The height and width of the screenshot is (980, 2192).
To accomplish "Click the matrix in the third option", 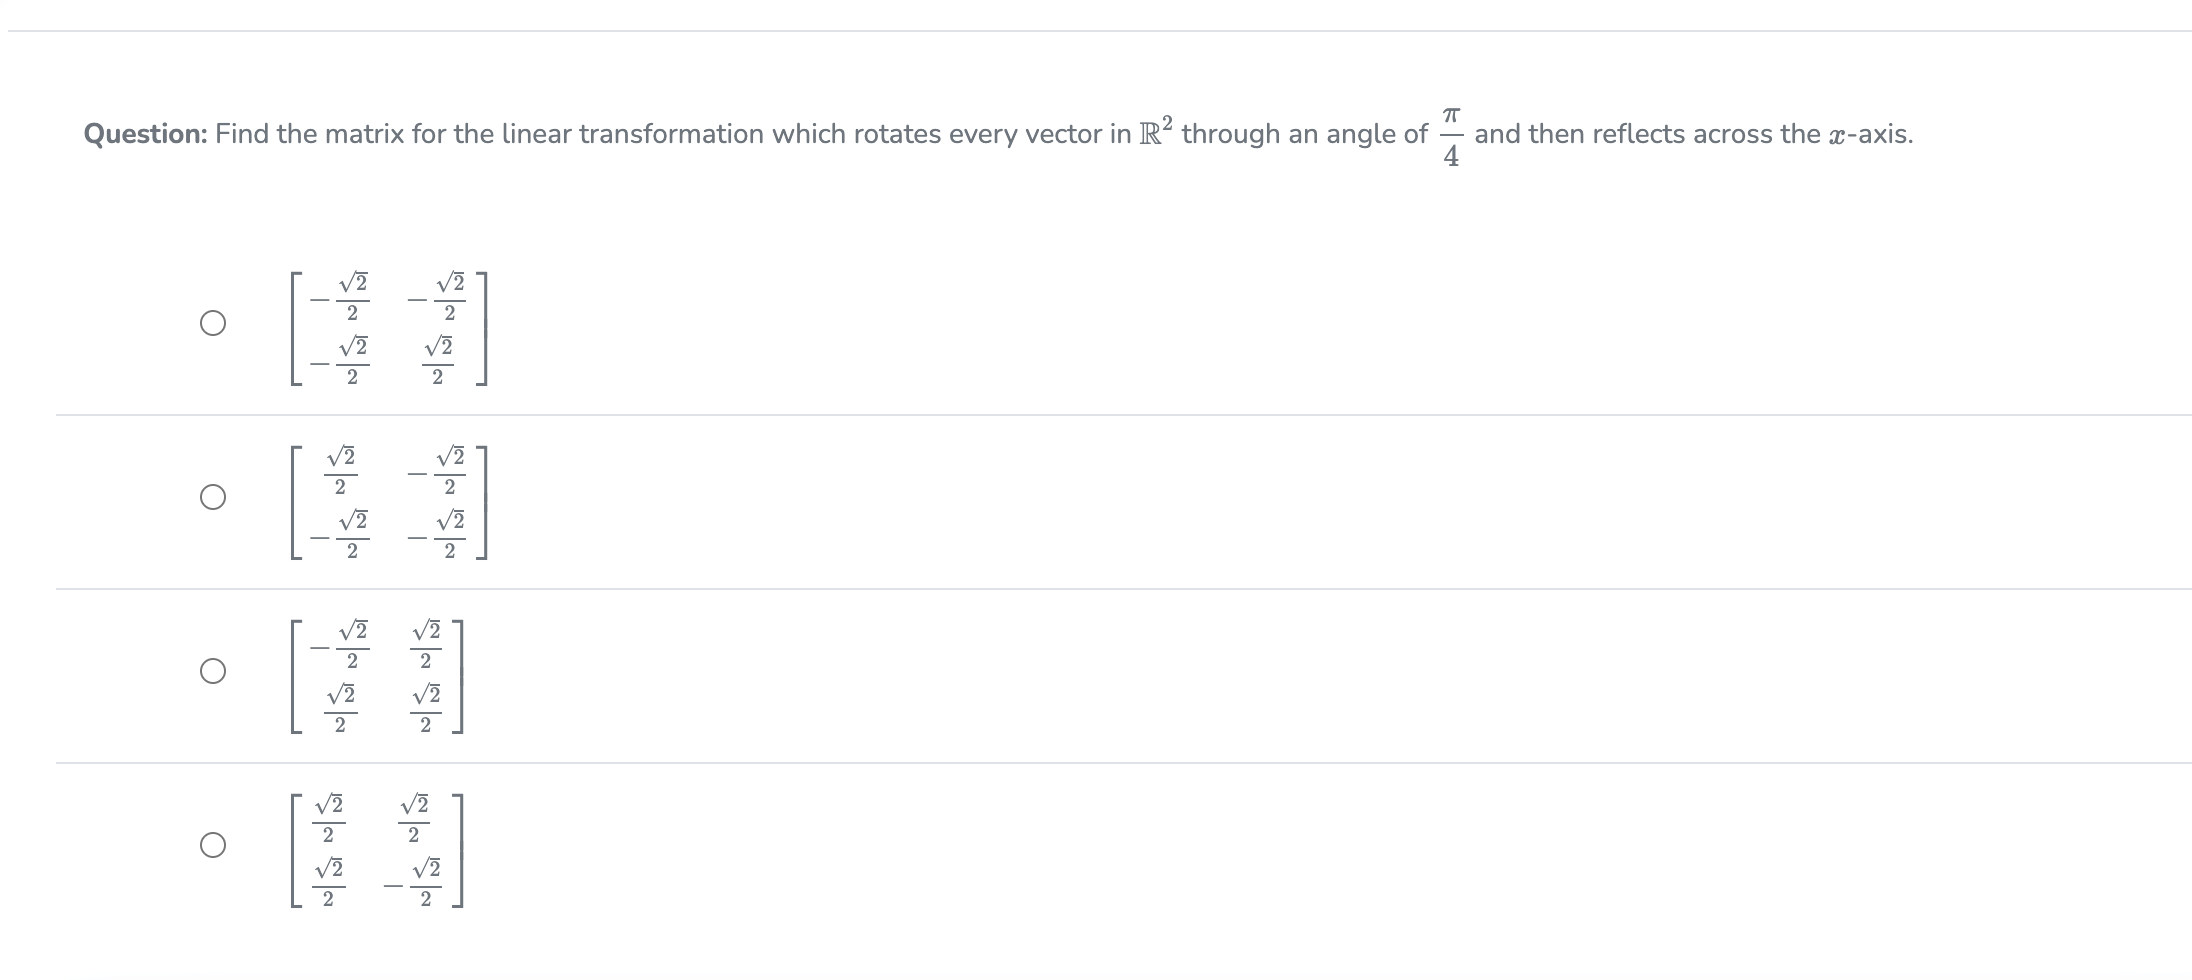I will (x=378, y=677).
